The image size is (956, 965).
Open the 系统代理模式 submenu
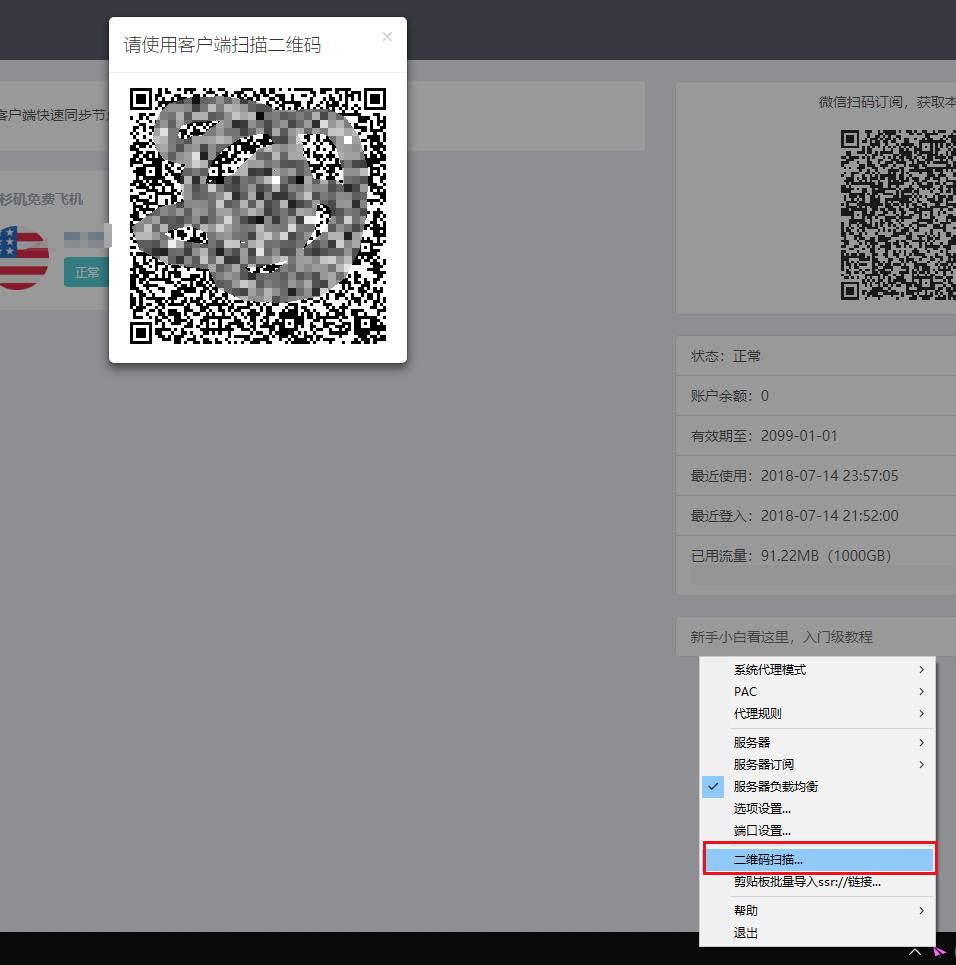(817, 670)
